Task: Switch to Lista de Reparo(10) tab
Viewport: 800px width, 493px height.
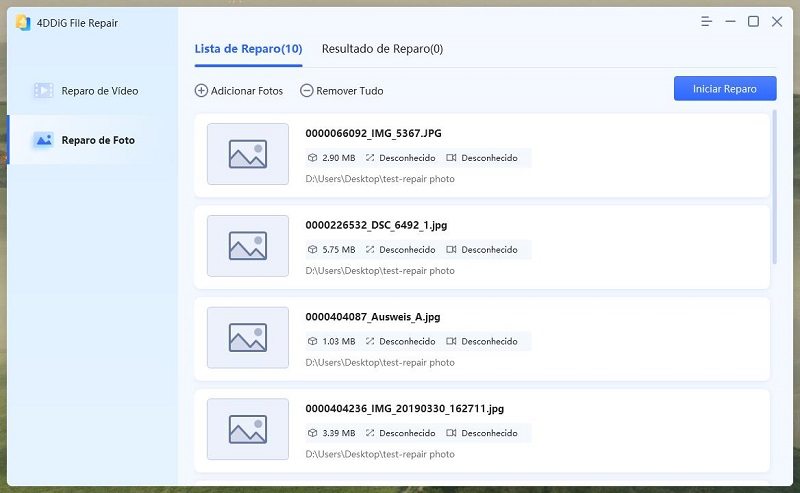Action: coord(248,49)
